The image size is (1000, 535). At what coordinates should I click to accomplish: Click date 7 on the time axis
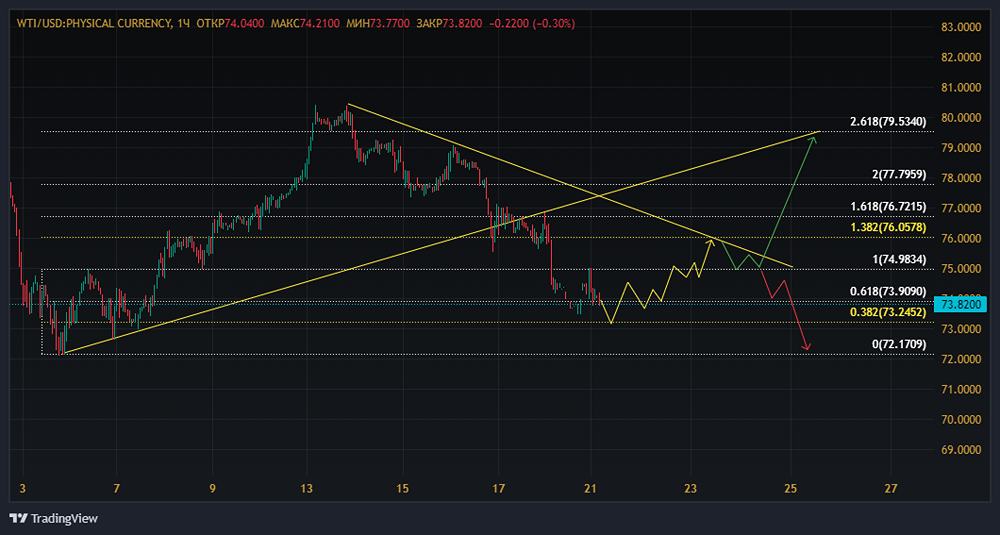116,488
